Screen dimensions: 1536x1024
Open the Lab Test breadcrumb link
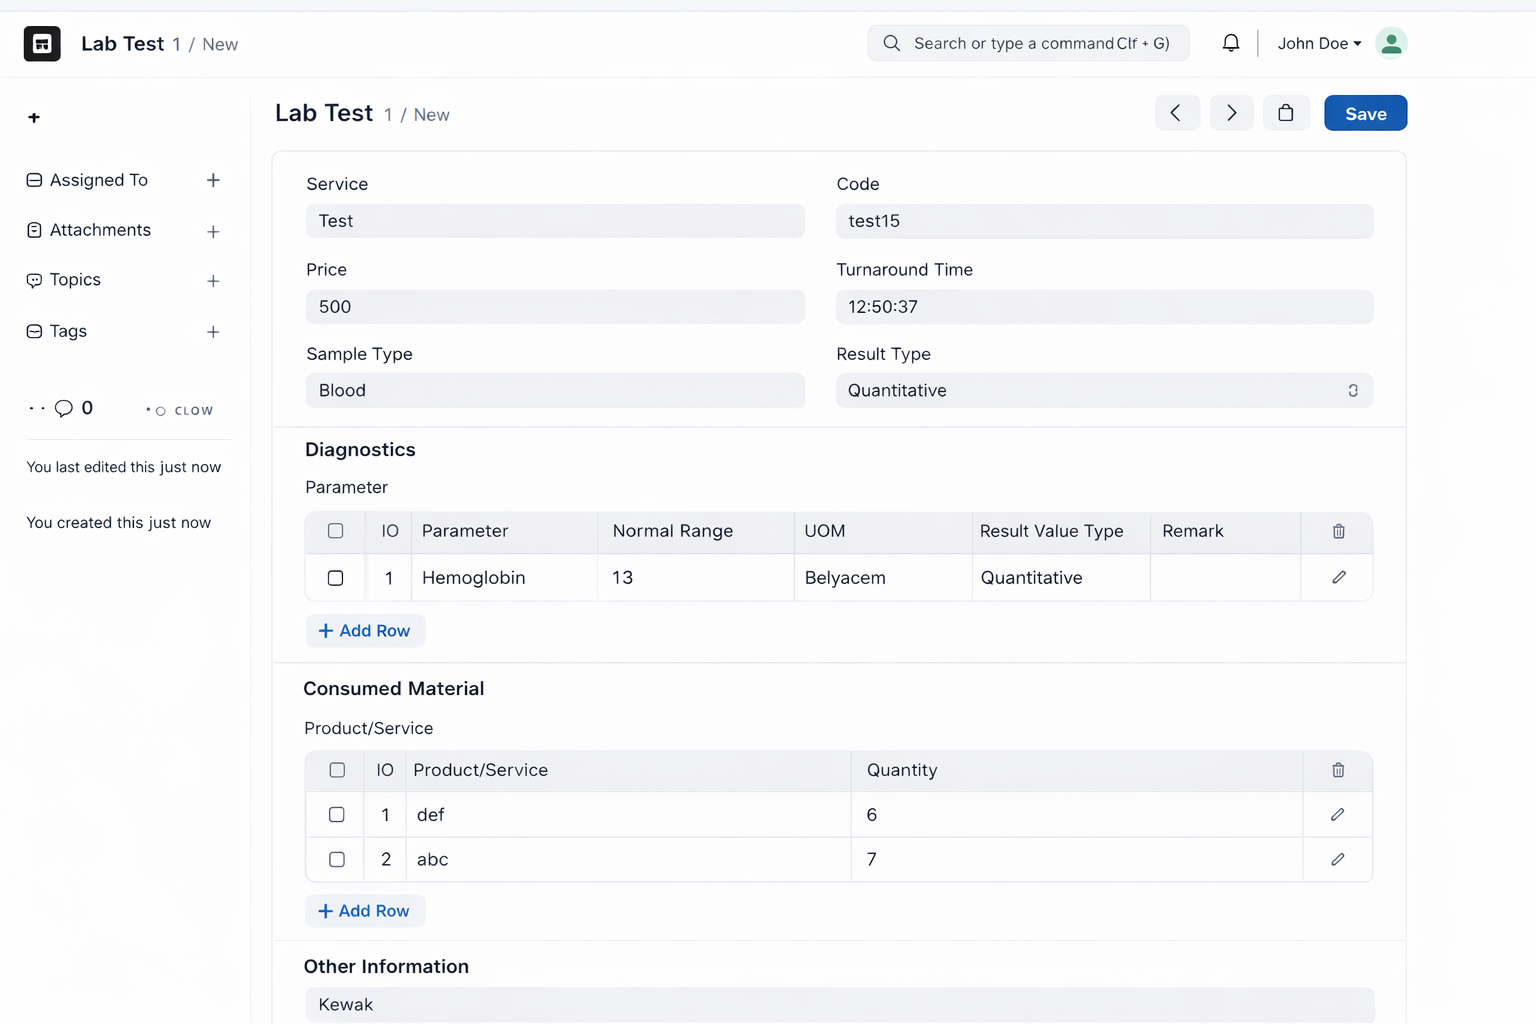122,44
